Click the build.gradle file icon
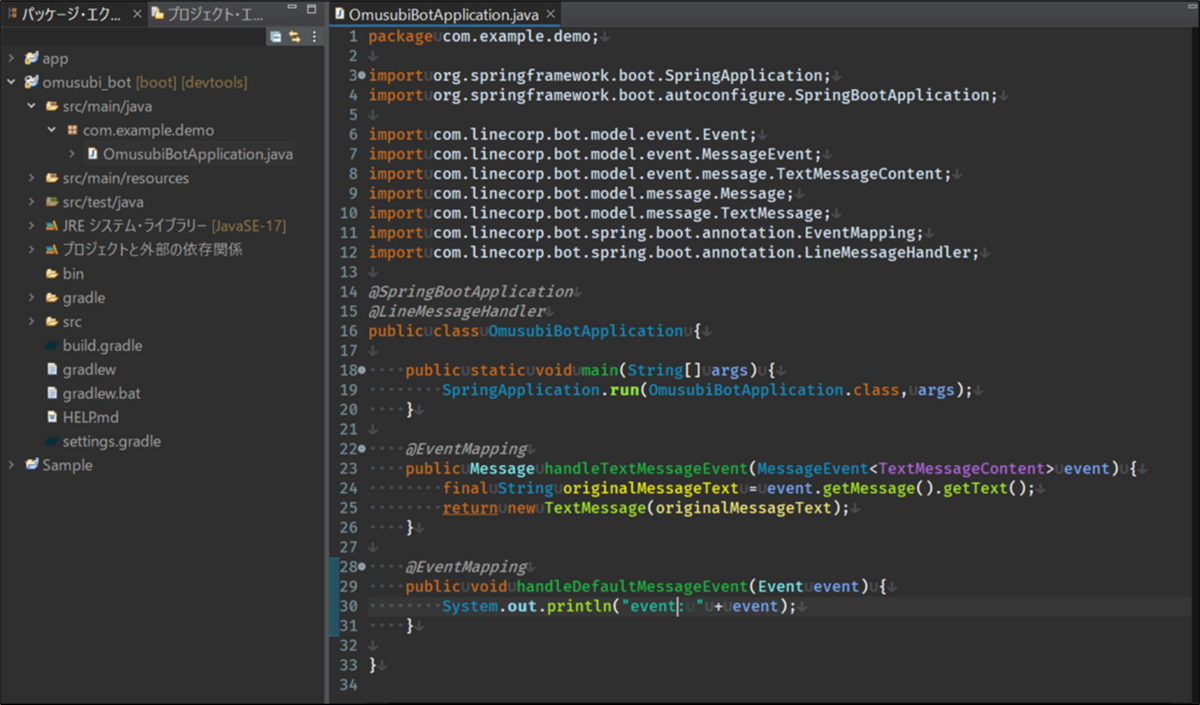Viewport: 1200px width, 705px height. pyautogui.click(x=52, y=346)
